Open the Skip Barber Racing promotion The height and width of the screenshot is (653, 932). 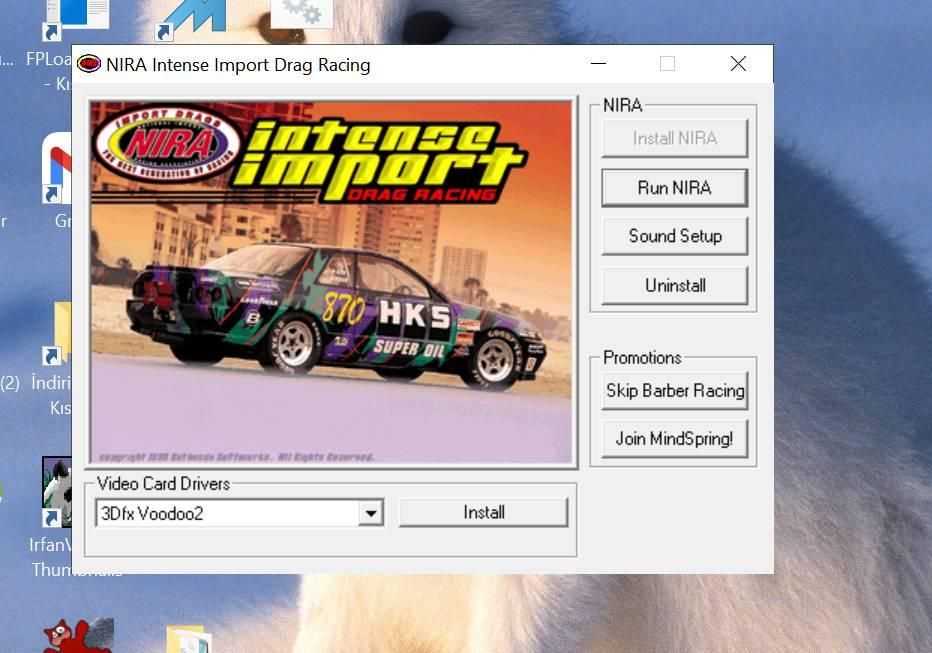click(x=674, y=391)
